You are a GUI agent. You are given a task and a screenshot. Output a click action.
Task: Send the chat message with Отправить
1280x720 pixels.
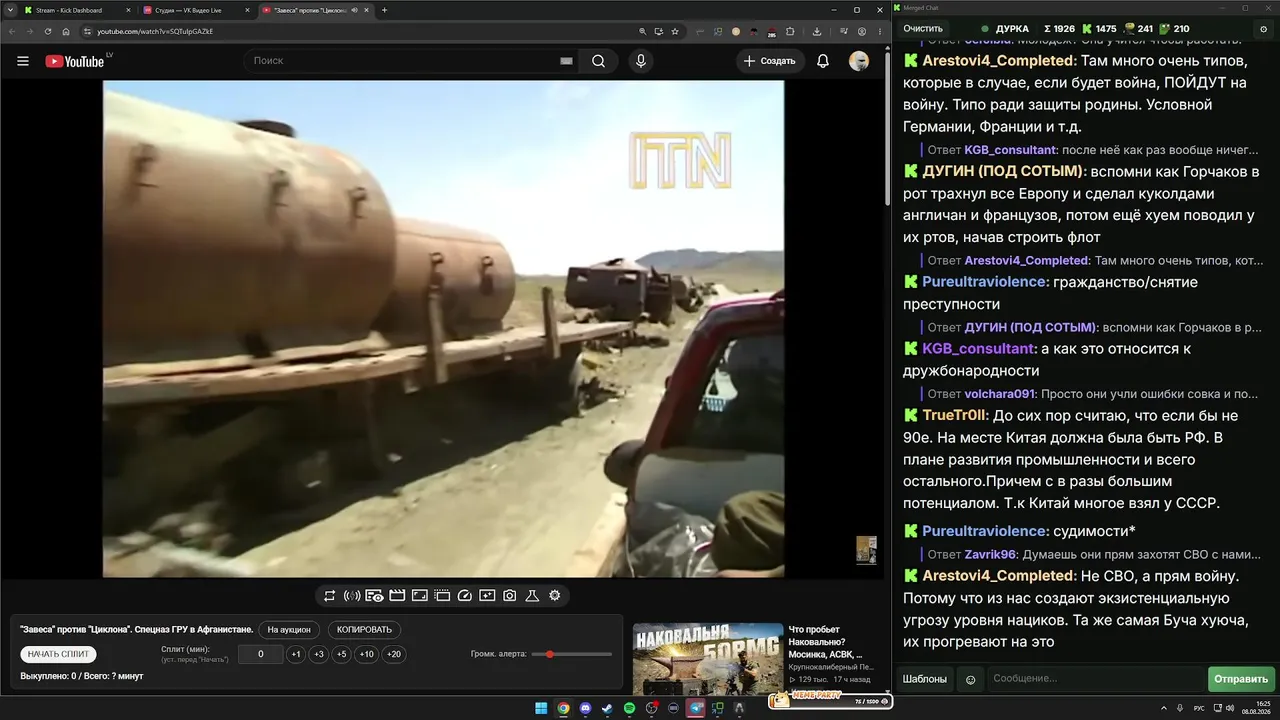pos(1241,679)
